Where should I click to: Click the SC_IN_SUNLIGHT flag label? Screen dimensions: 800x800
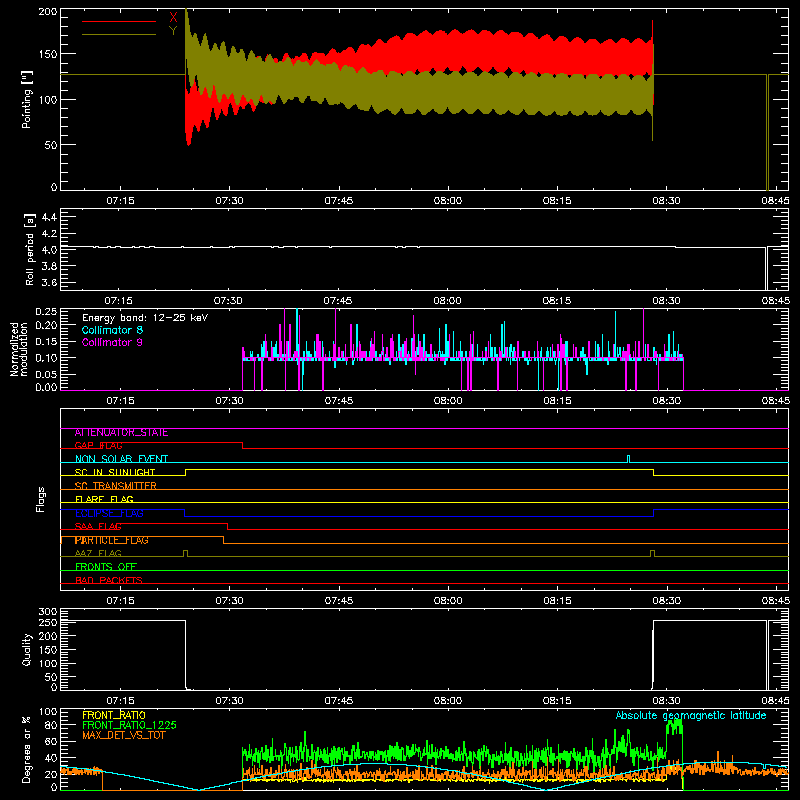click(115, 472)
